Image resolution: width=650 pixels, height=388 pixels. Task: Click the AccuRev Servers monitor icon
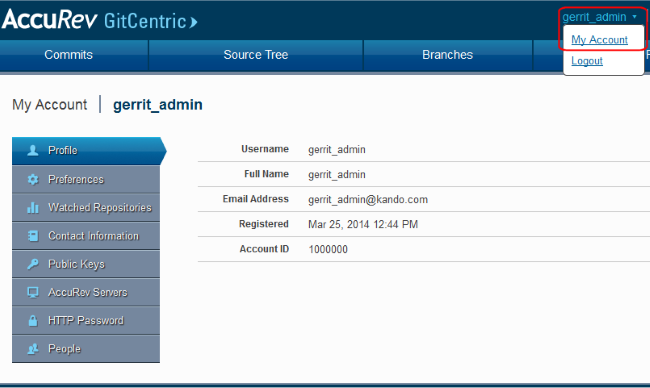33,292
